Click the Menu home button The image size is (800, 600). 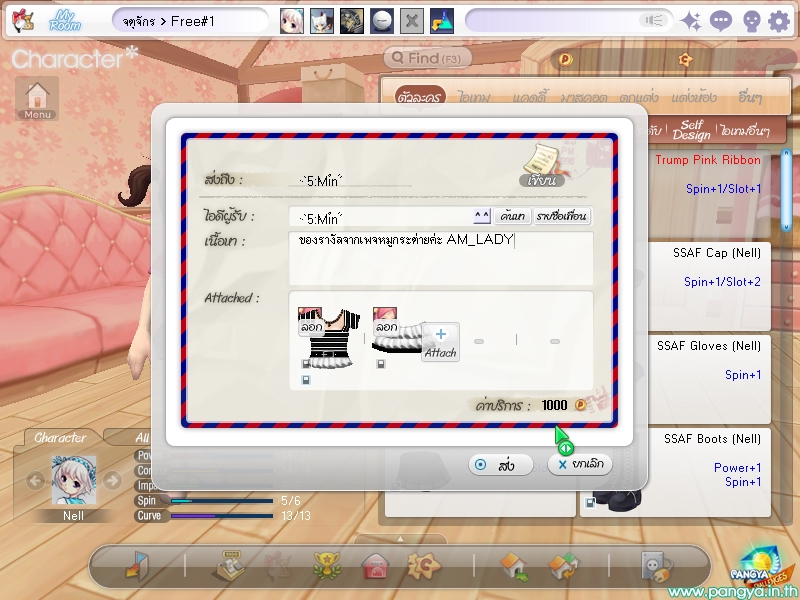(37, 98)
